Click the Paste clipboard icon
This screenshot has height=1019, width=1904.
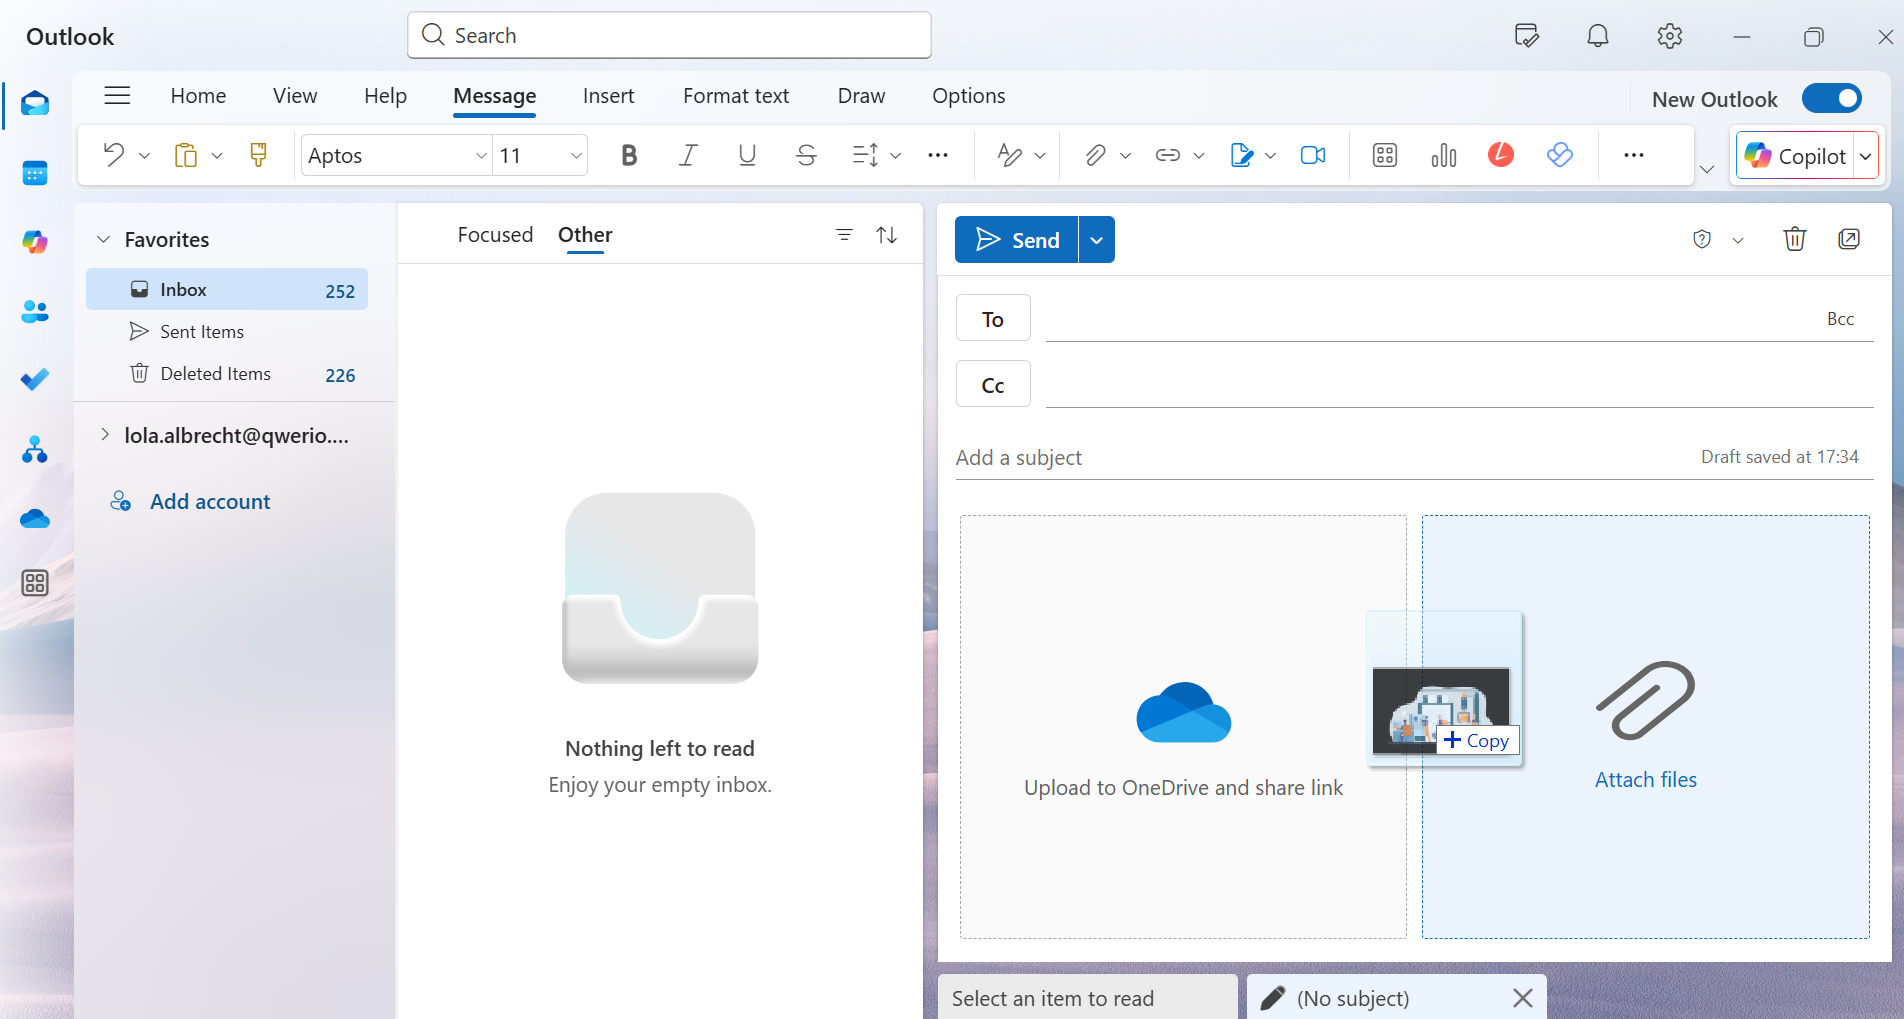click(186, 155)
